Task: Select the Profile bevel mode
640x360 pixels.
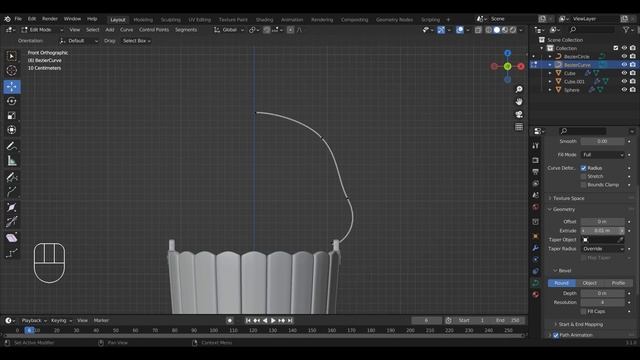Action: pyautogui.click(x=618, y=283)
